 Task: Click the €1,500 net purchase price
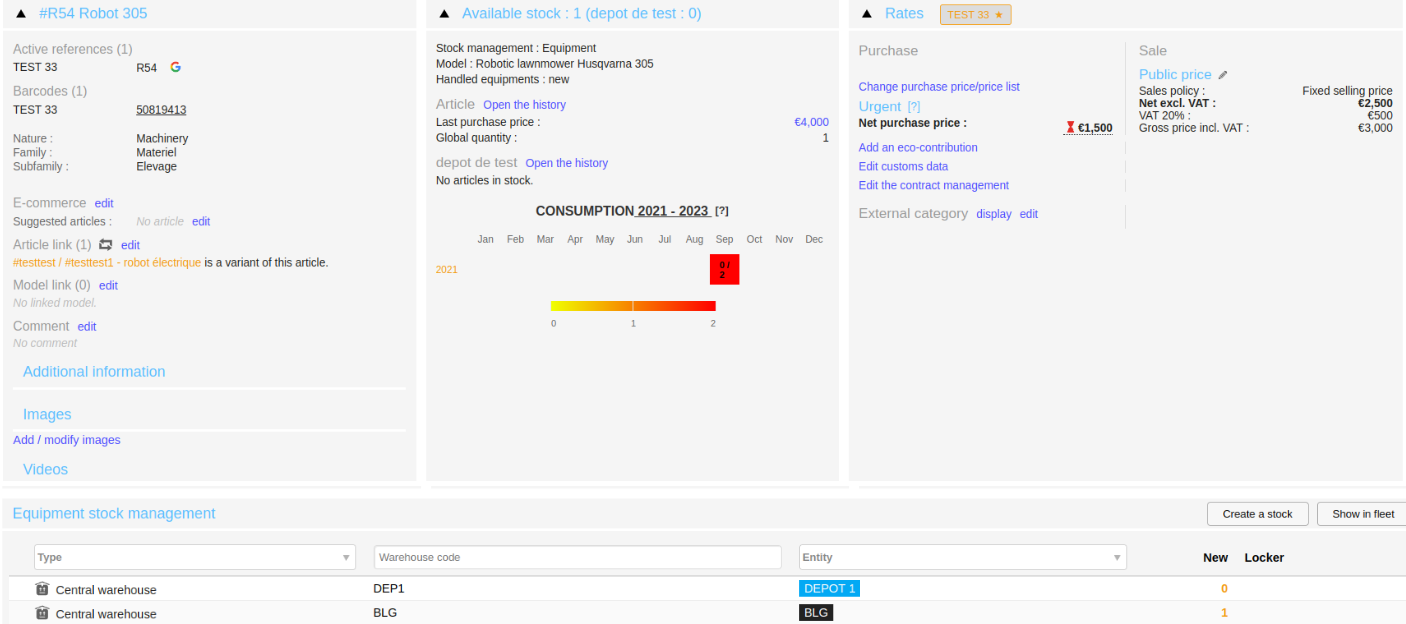(x=1095, y=128)
